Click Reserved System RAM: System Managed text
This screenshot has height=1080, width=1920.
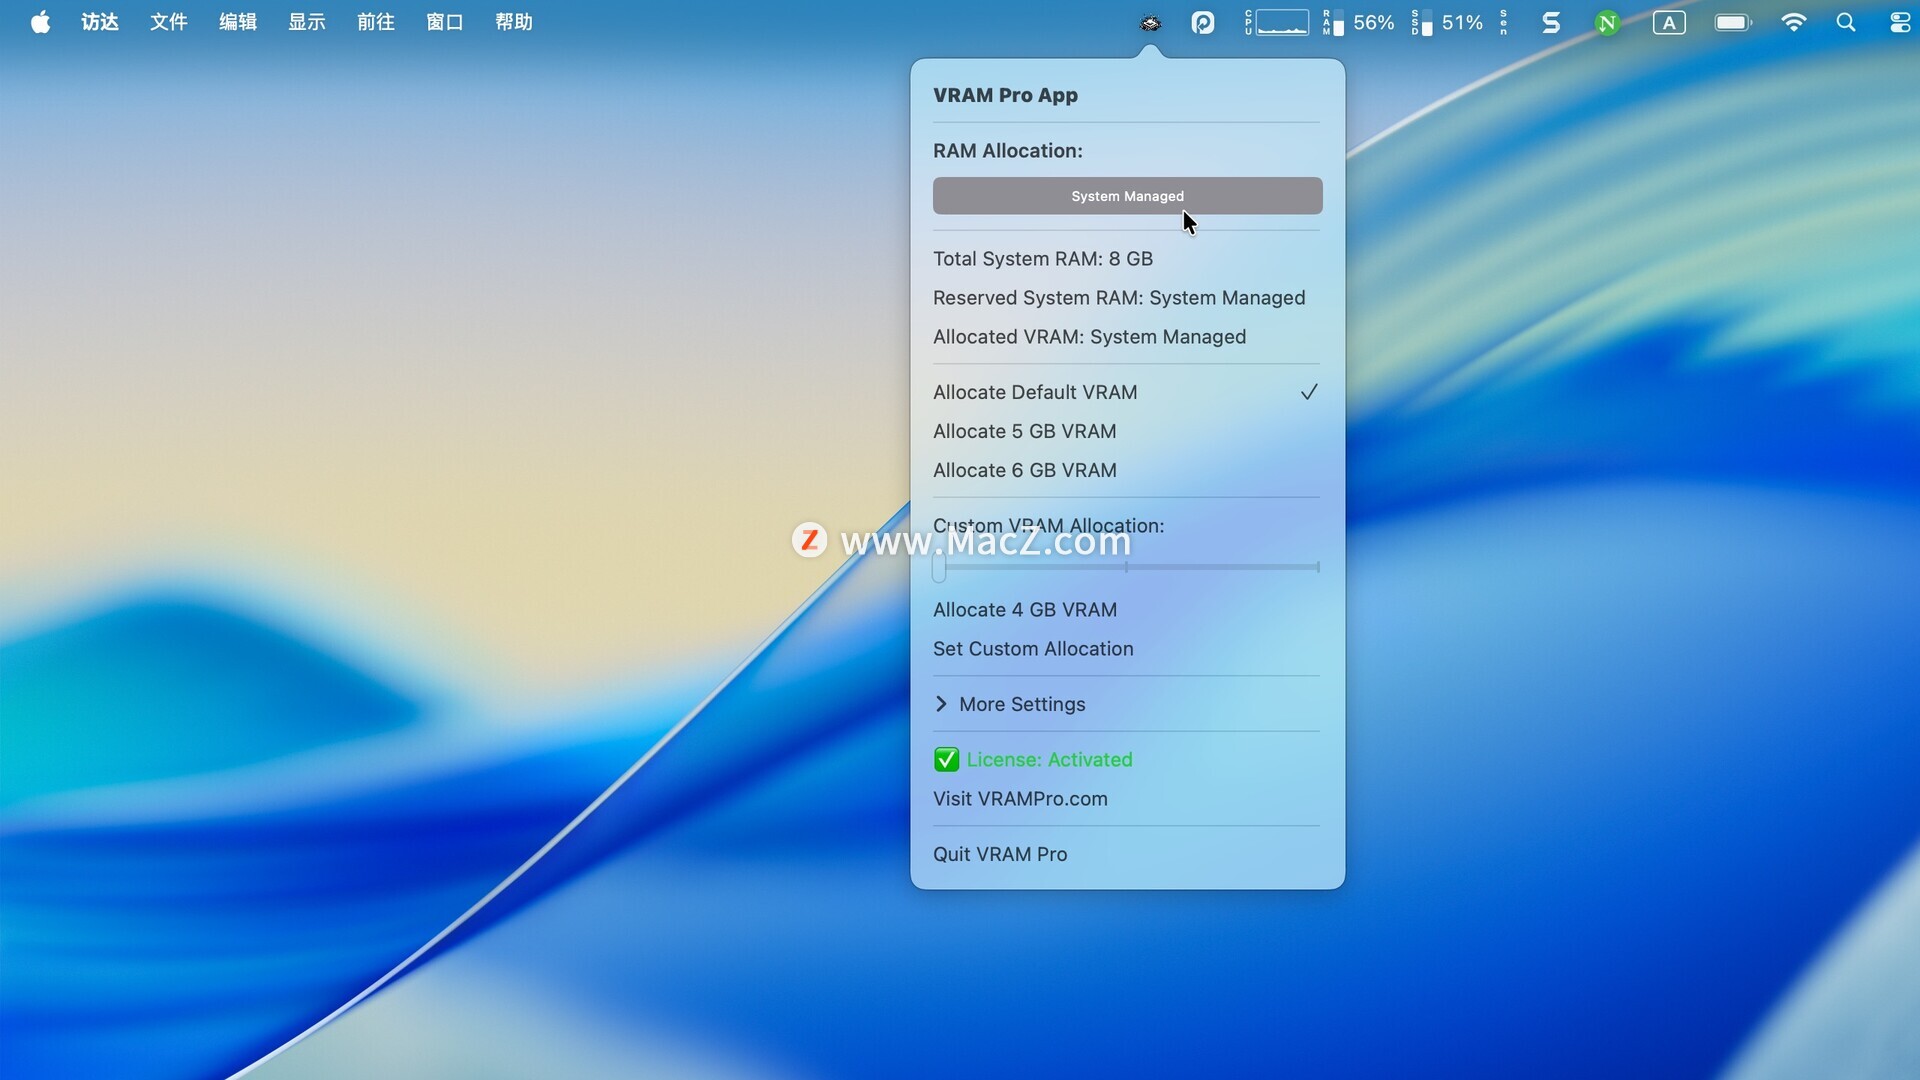coord(1119,298)
